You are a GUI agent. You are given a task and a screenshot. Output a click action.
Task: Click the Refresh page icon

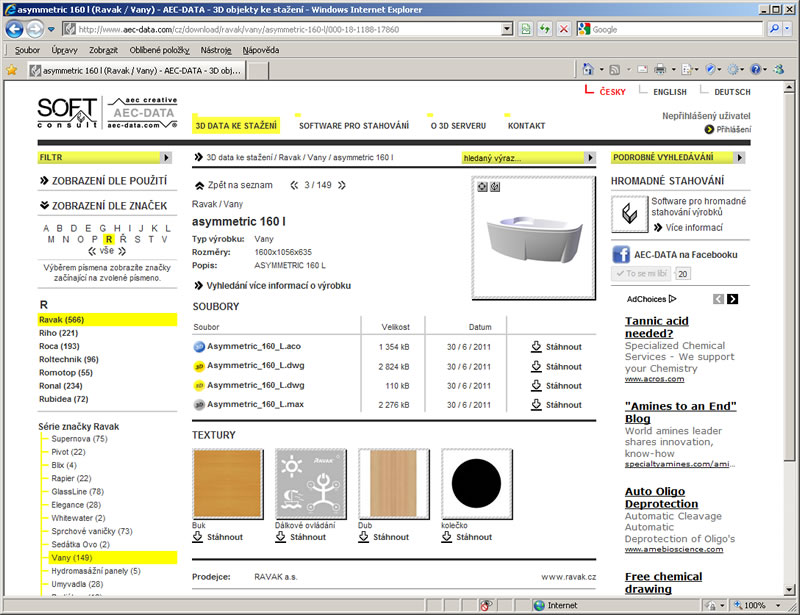point(544,29)
